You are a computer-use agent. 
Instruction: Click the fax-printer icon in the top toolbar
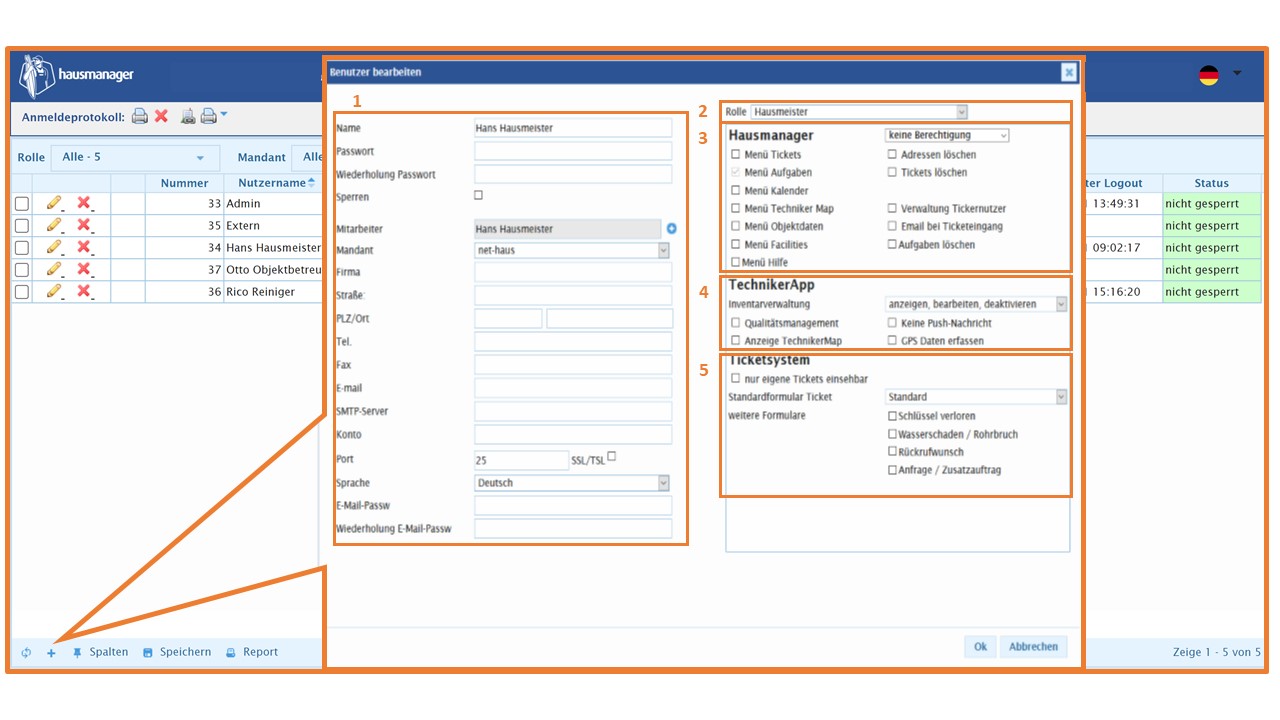(x=188, y=116)
